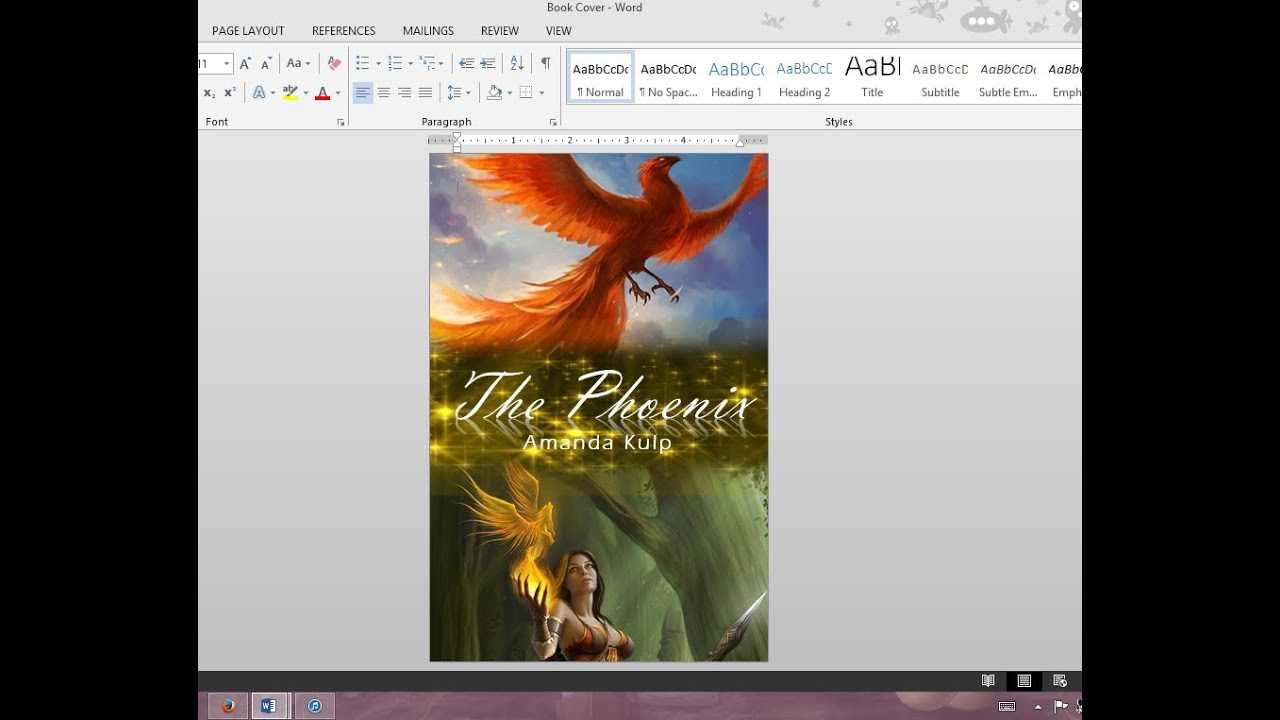The height and width of the screenshot is (720, 1280).
Task: Decrease paragraph indent
Action: pyautogui.click(x=466, y=63)
